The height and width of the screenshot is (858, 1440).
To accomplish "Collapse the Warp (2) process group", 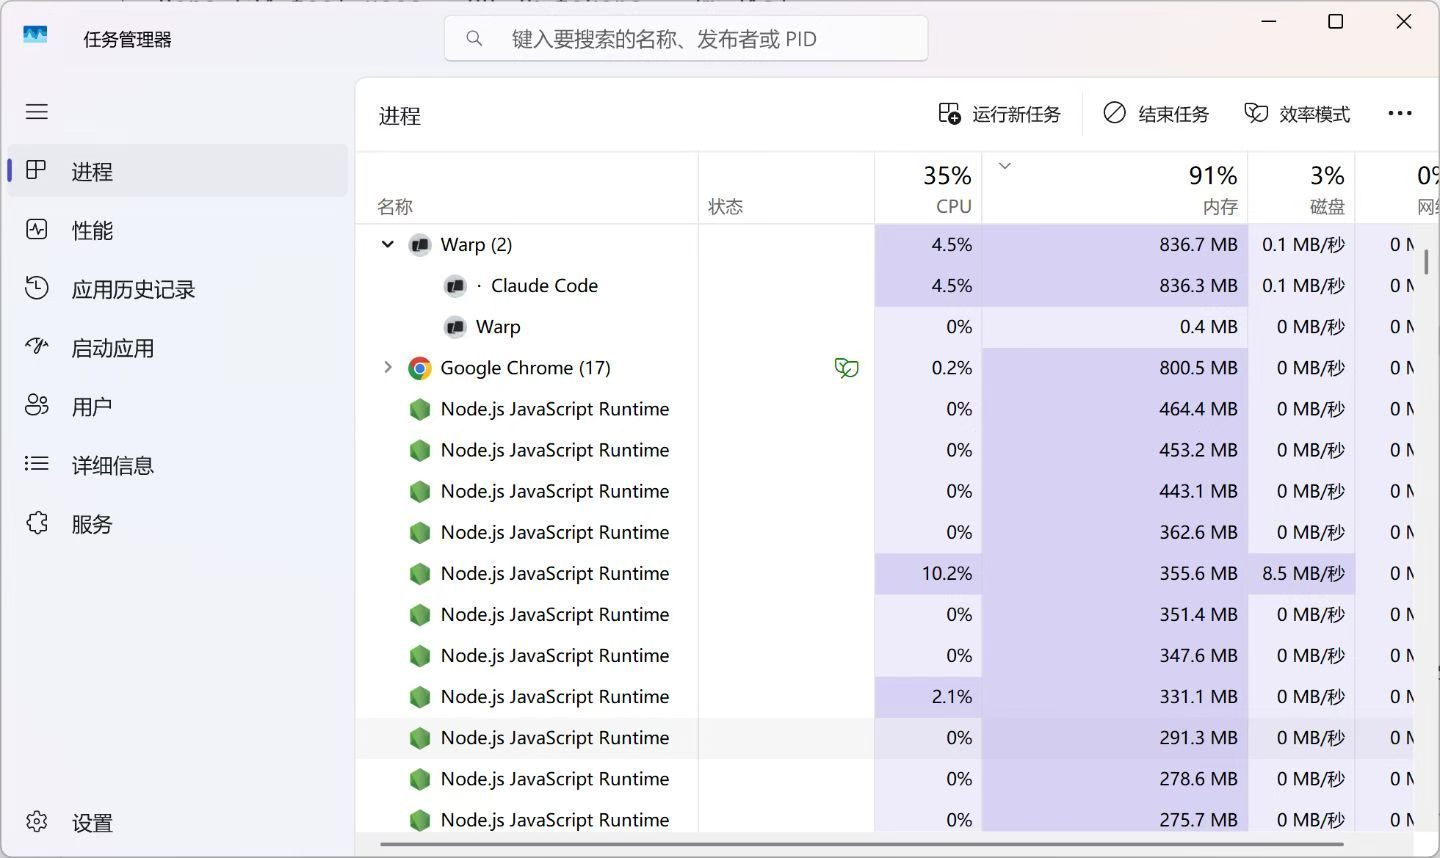I will click(x=388, y=244).
